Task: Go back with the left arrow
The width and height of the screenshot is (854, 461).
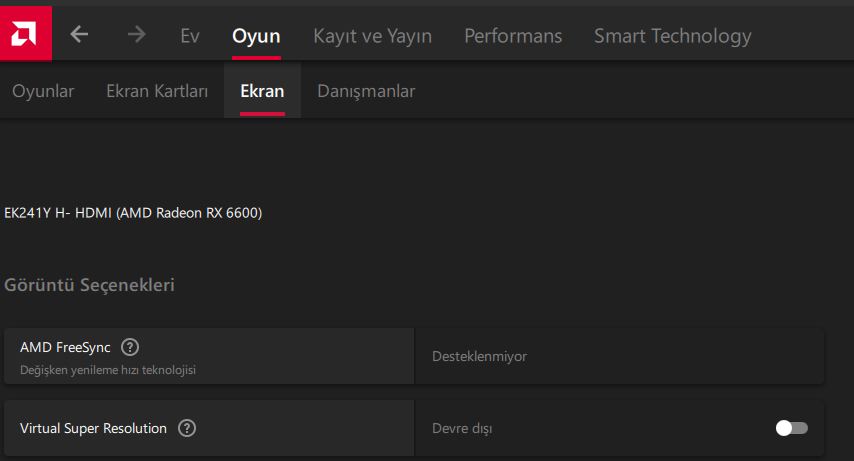Action: [x=80, y=34]
